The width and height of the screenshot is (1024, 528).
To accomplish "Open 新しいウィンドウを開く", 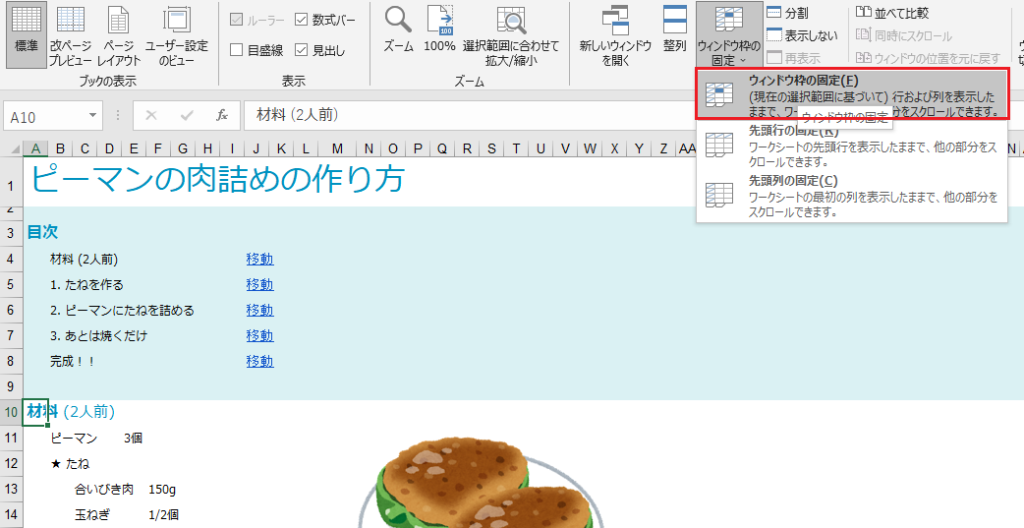I will pos(615,35).
